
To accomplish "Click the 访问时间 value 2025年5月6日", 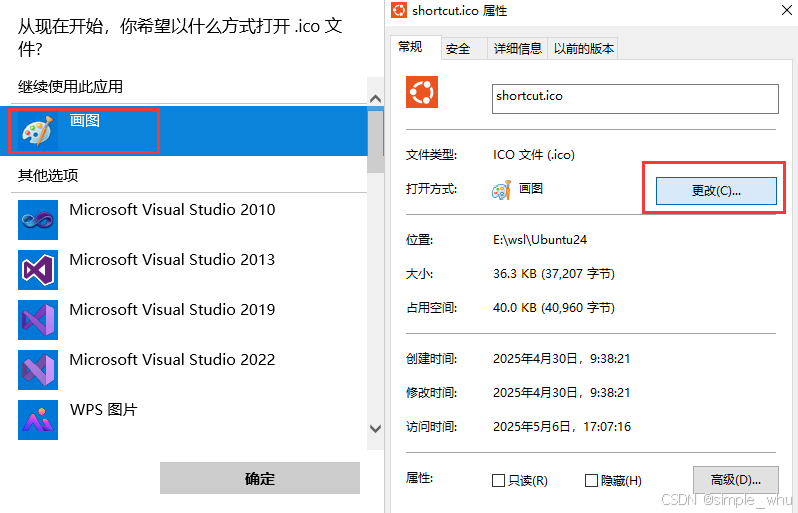I will 562,426.
